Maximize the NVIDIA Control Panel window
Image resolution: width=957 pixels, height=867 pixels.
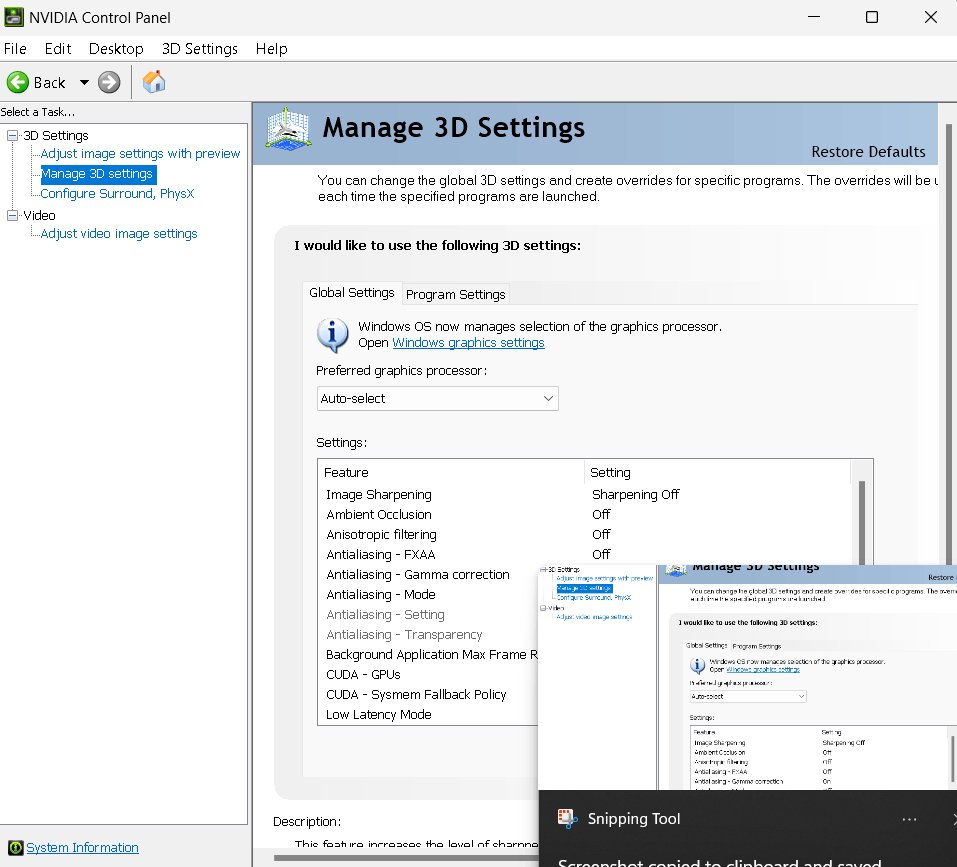(x=872, y=17)
